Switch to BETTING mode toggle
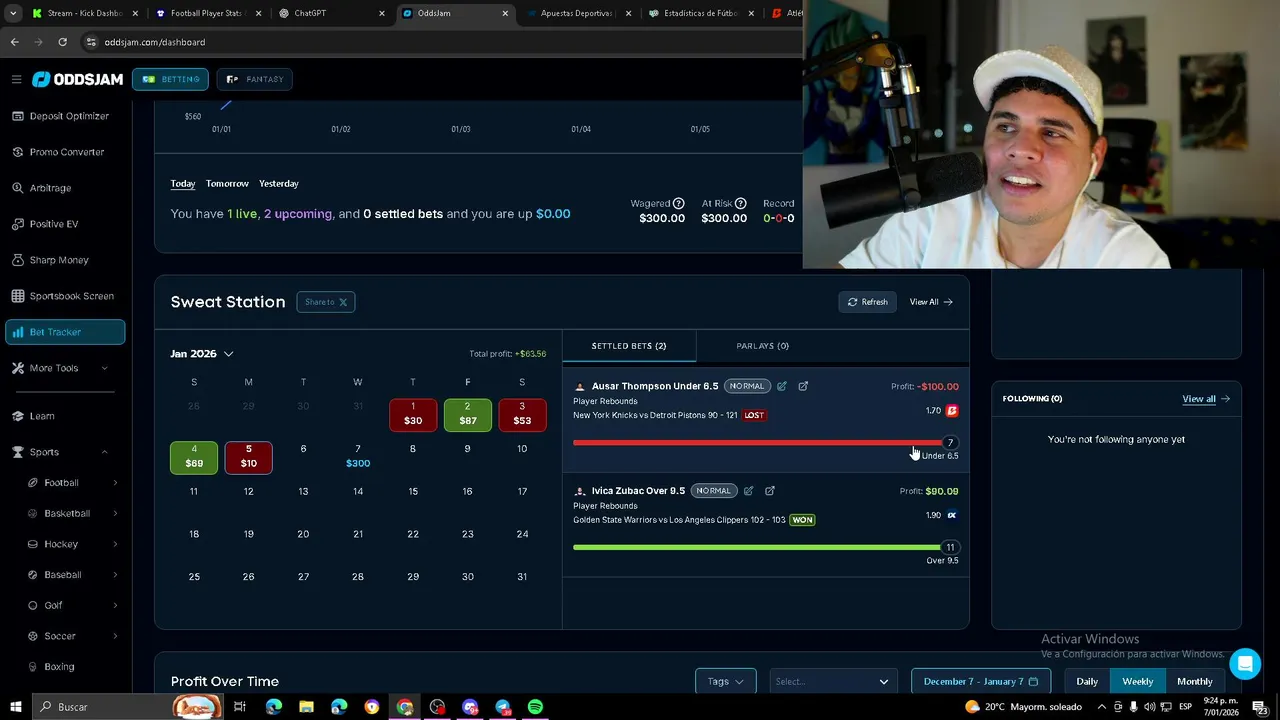The height and width of the screenshot is (720, 1280). 170,79
